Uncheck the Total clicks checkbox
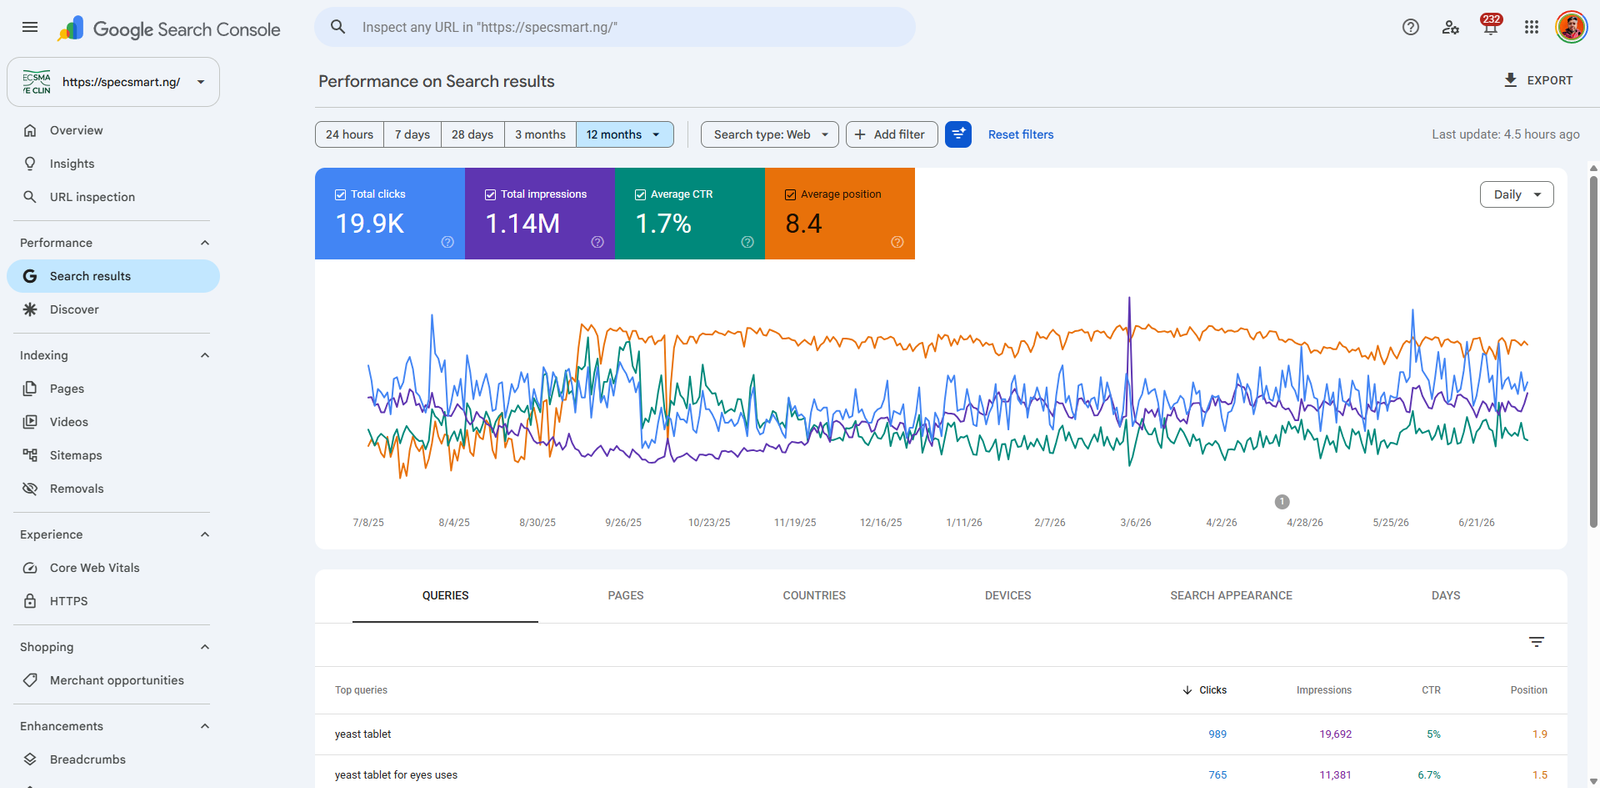Image resolution: width=1600 pixels, height=788 pixels. point(340,195)
